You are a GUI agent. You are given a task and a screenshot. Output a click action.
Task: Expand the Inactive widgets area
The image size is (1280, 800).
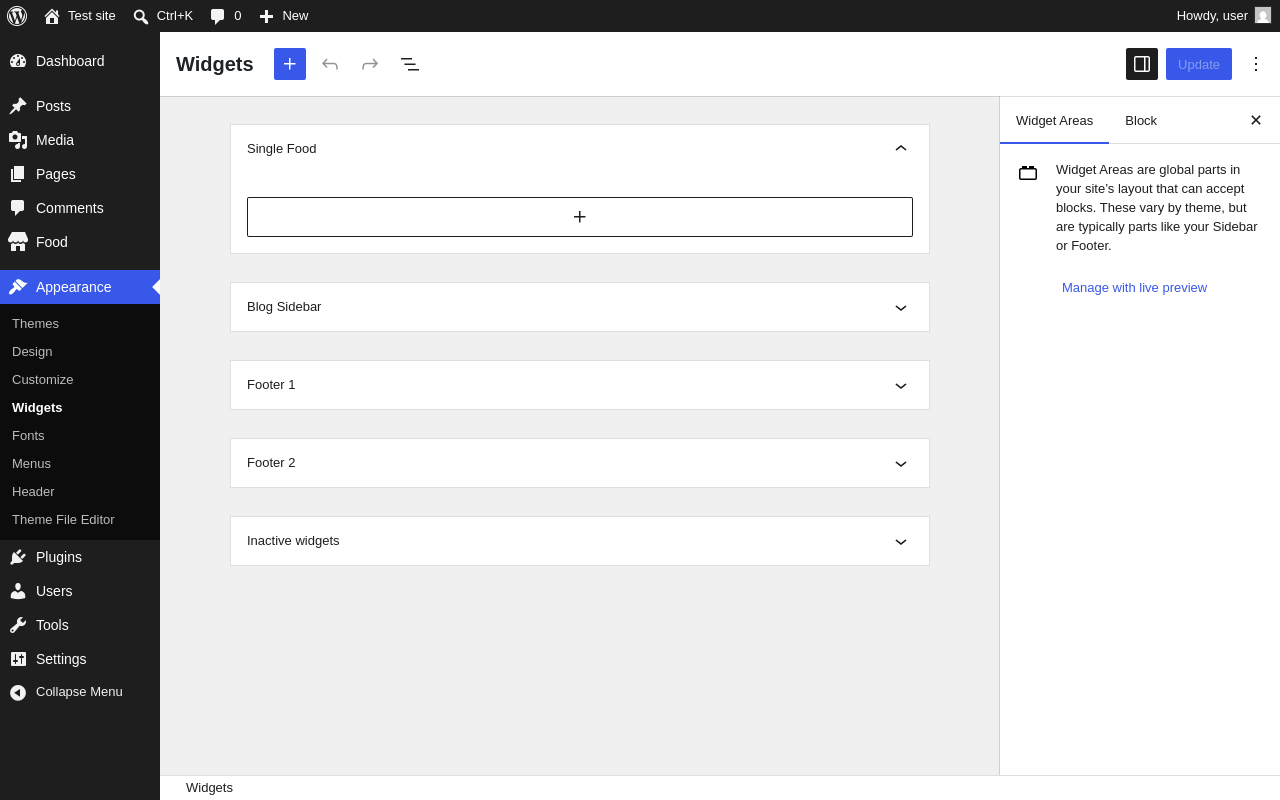coord(580,541)
